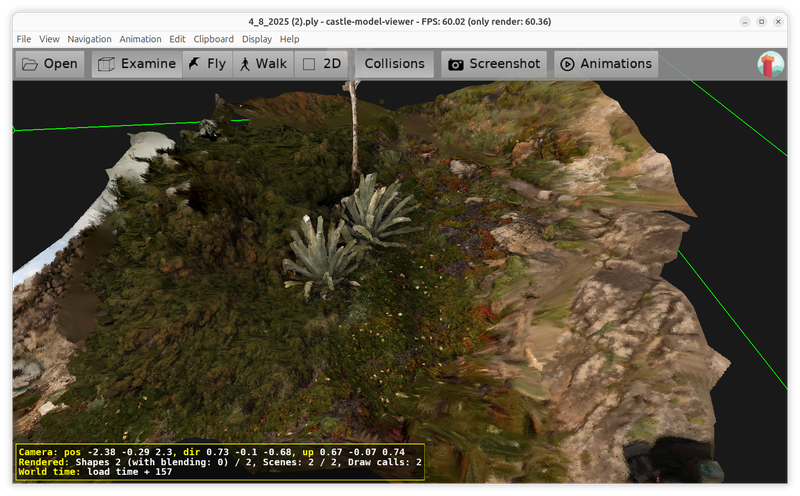This screenshot has width=800, height=496.
Task: Click the 'World time: load time + 157' line
Action: (x=95, y=472)
